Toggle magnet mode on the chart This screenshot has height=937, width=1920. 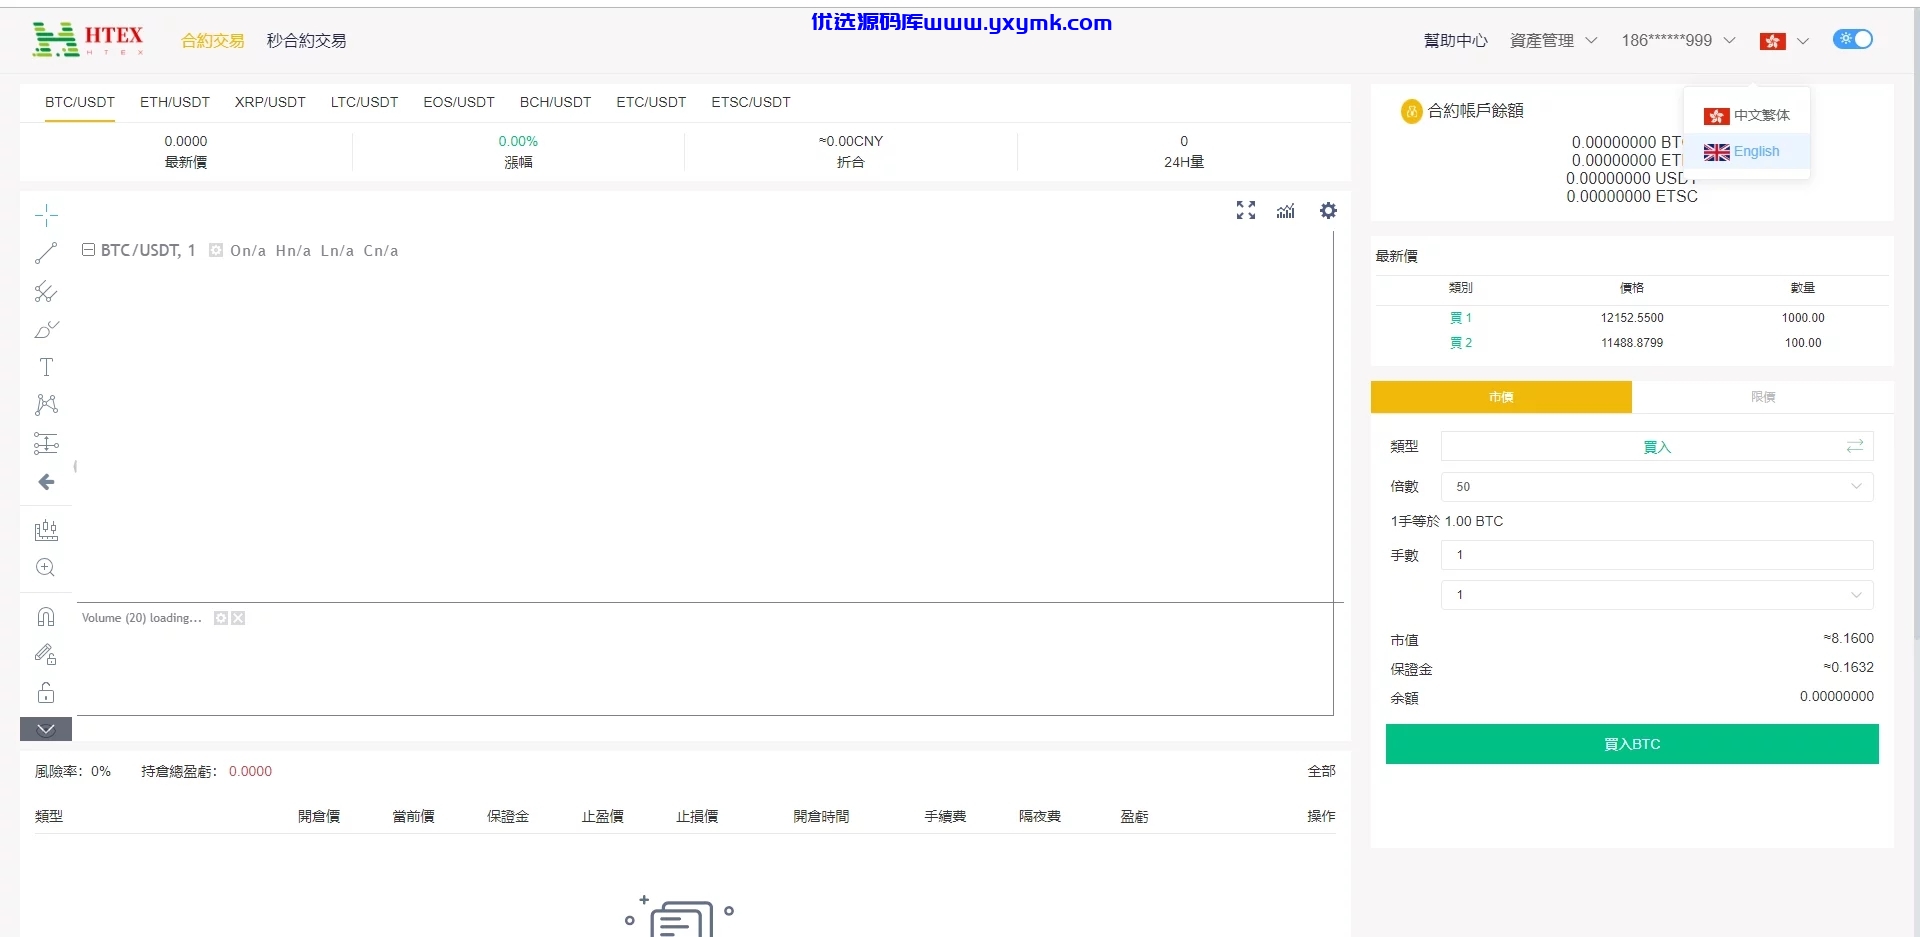tap(46, 617)
